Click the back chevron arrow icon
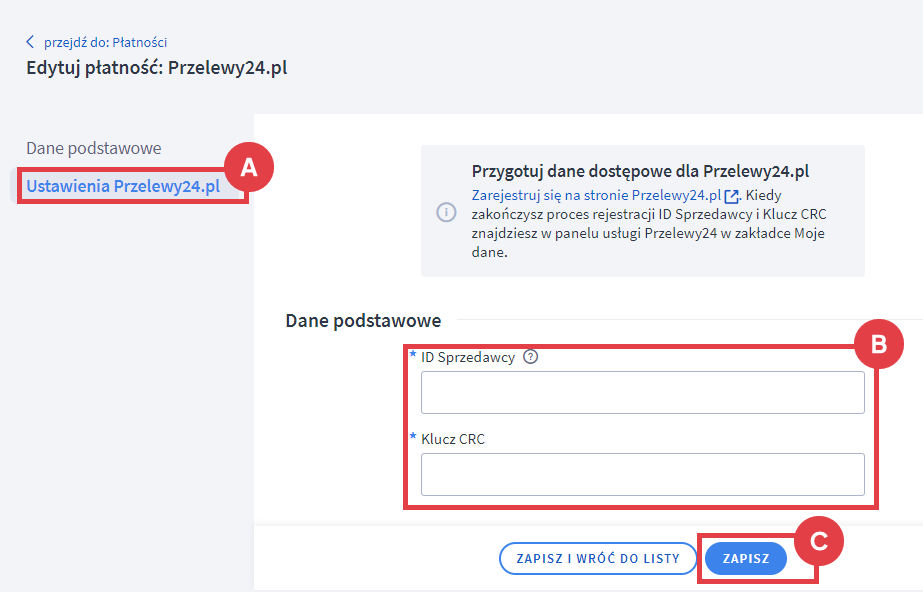This screenshot has width=923, height=592. click(30, 42)
